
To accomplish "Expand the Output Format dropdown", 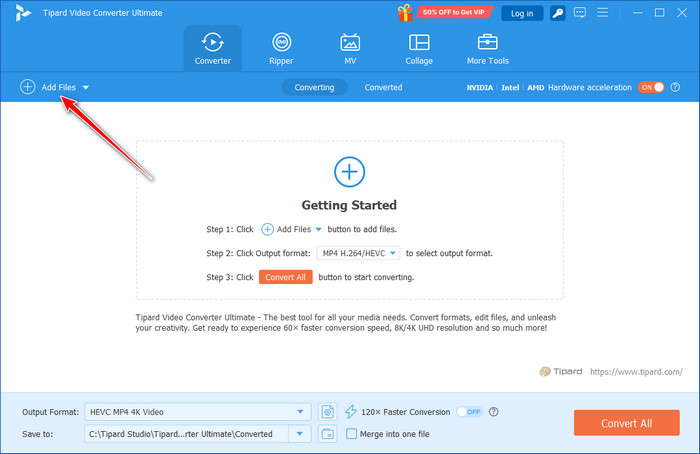I will [302, 411].
